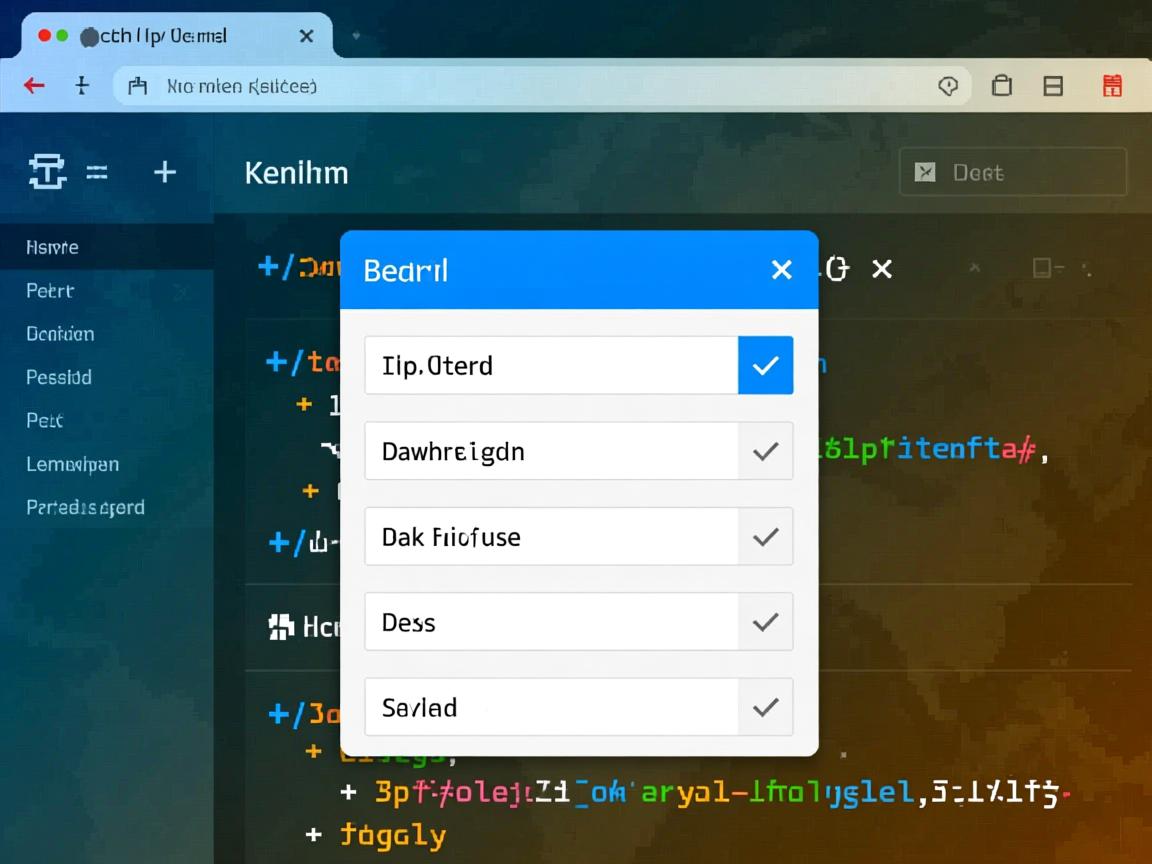Click the split-panel icon in browser toolbar
This screenshot has height=864, width=1152.
pos(1053,86)
